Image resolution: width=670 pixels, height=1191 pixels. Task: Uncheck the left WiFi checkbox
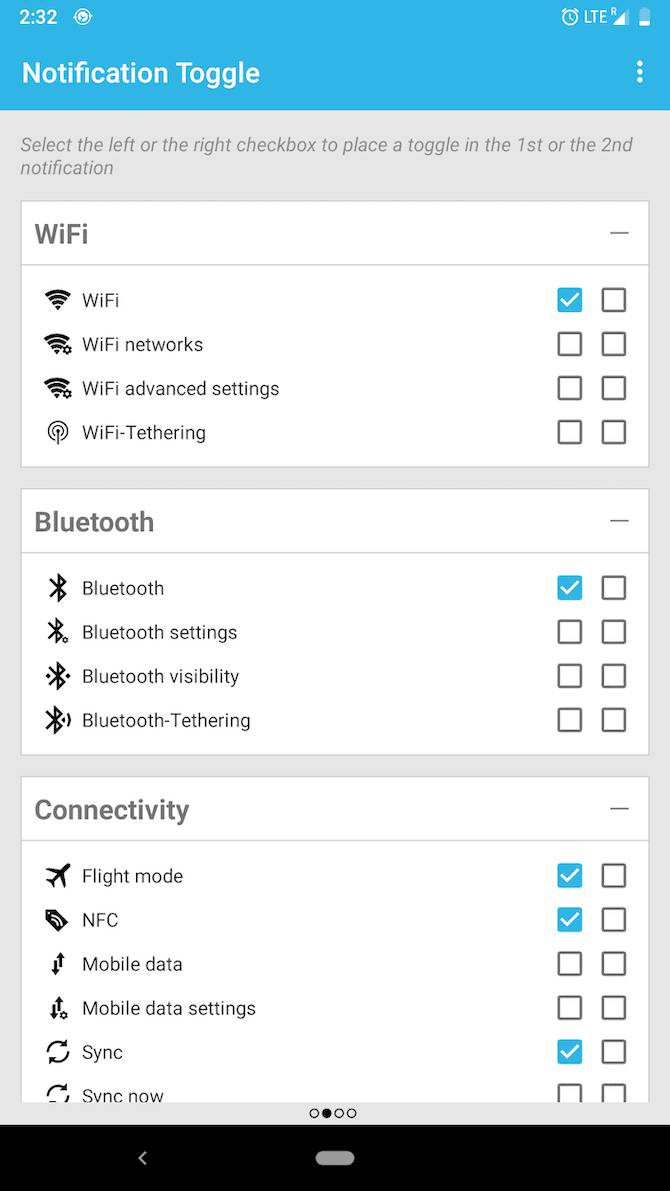click(x=569, y=300)
